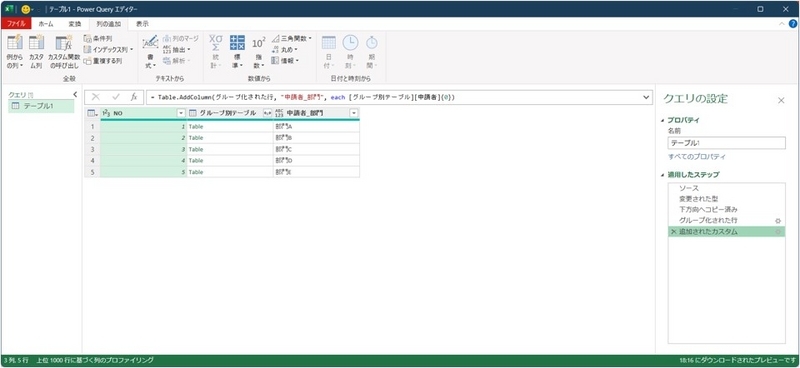
Task: Expand the formula bar with the chevron
Action: [646, 97]
